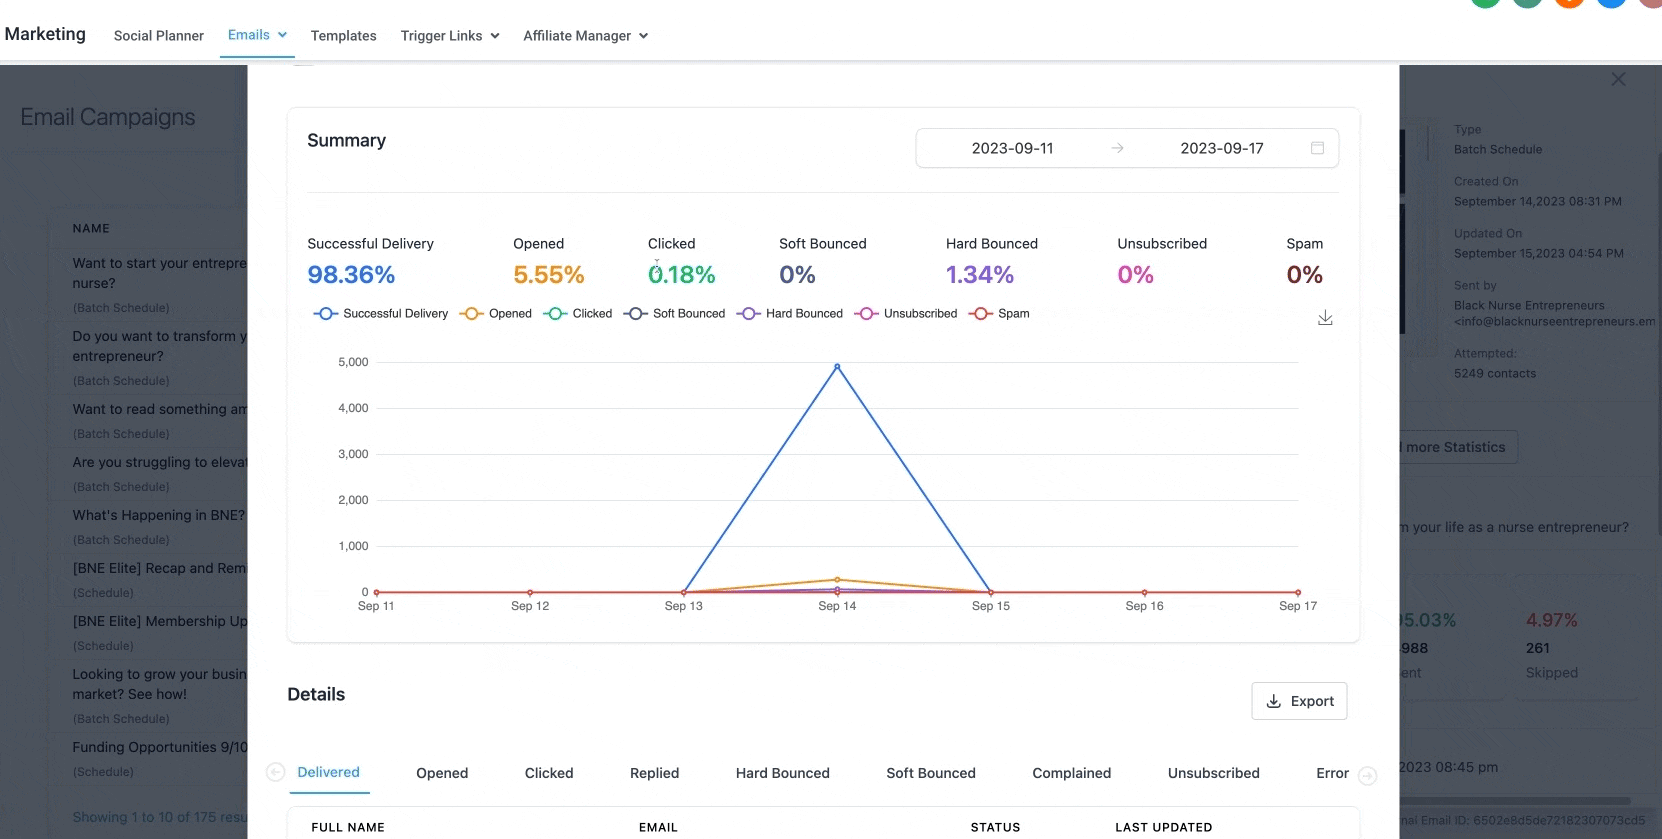Screen dimensions: 1662x839
Task: Close the statistics side panel
Action: pyautogui.click(x=1617, y=80)
